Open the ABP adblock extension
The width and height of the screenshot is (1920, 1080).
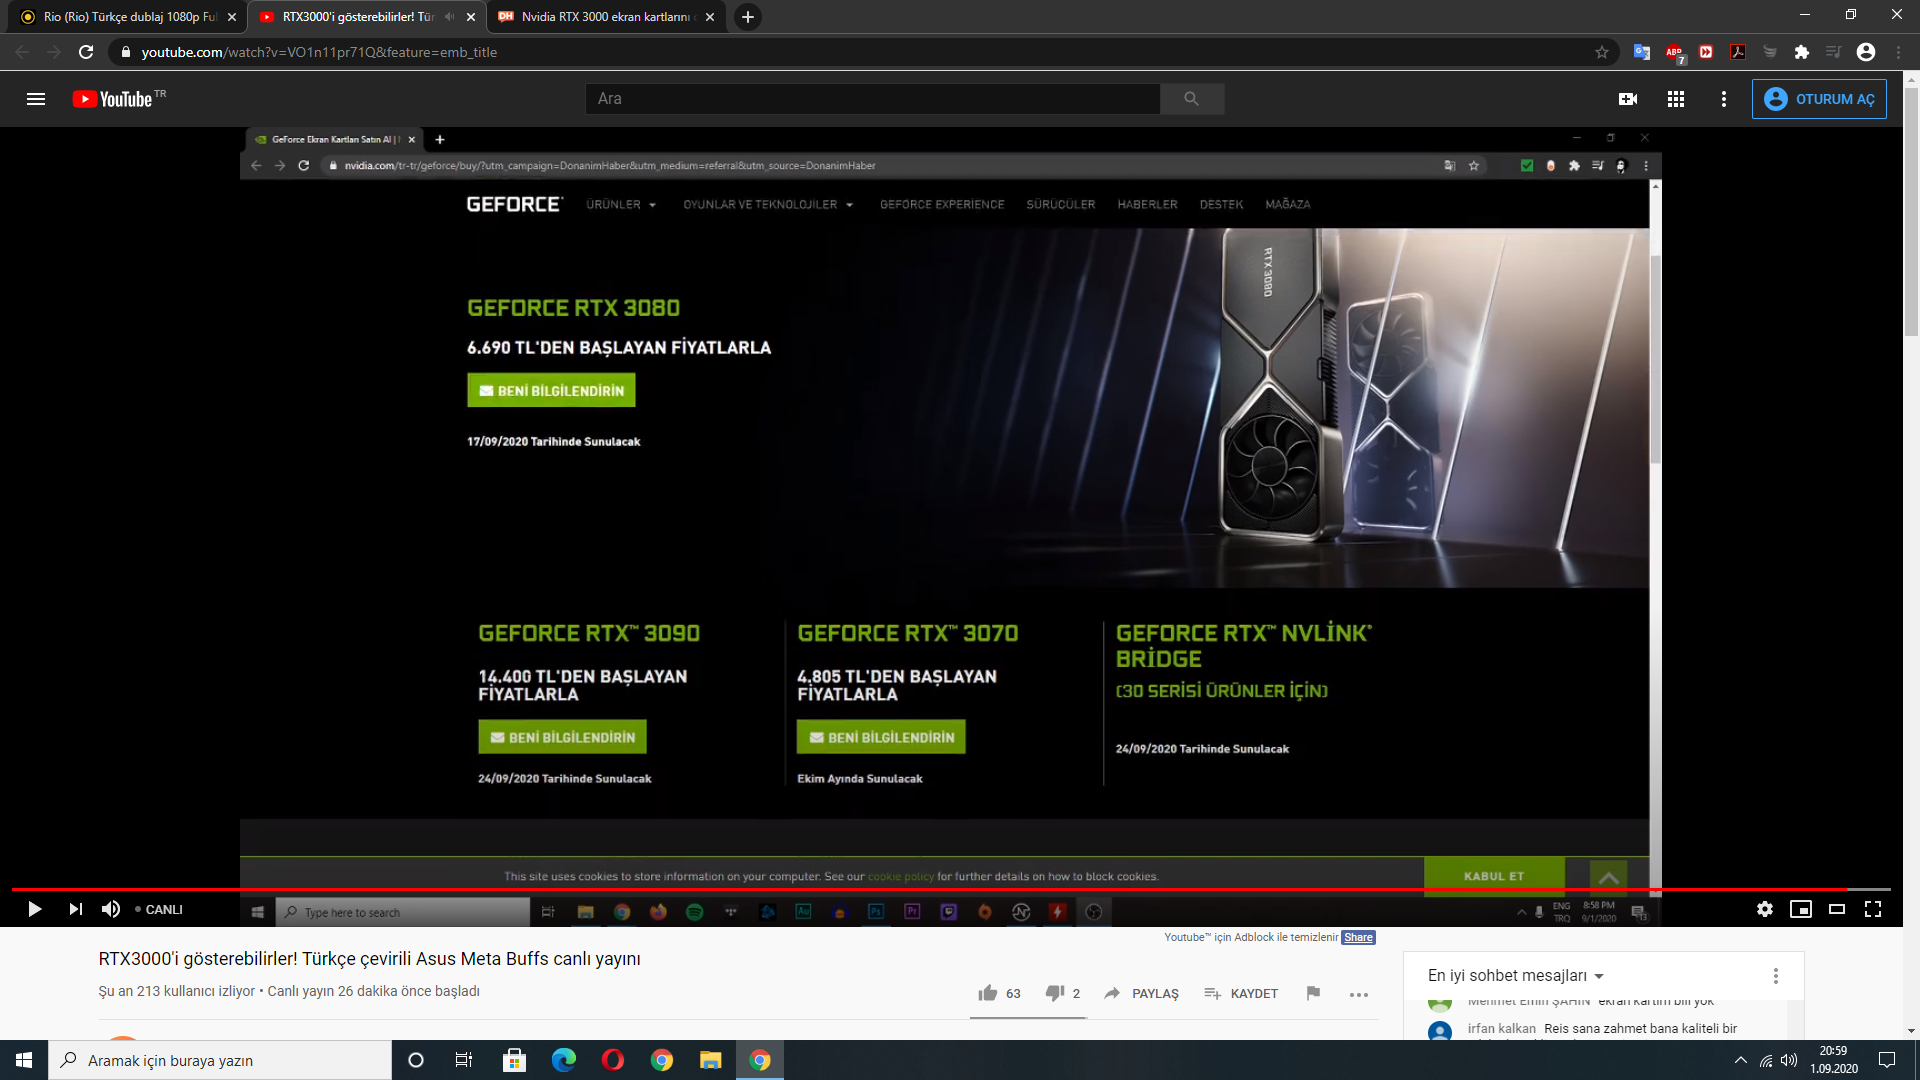point(1674,52)
